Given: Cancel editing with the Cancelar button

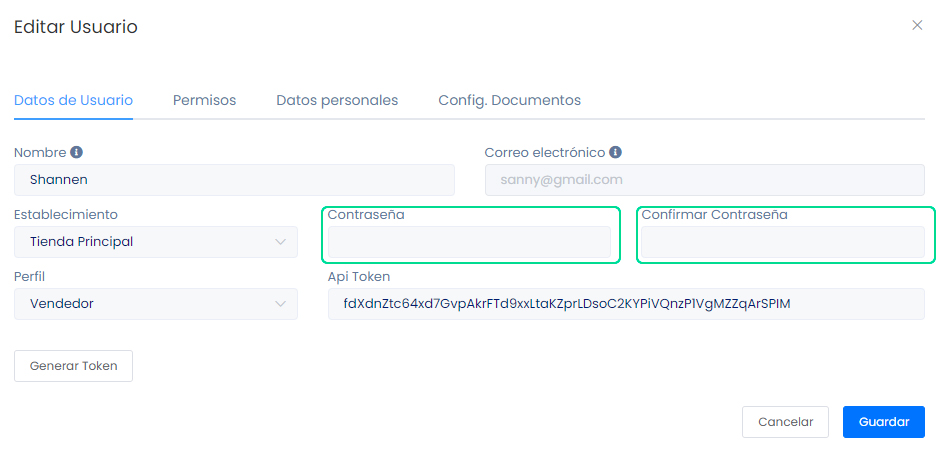Looking at the screenshot, I should click(785, 422).
